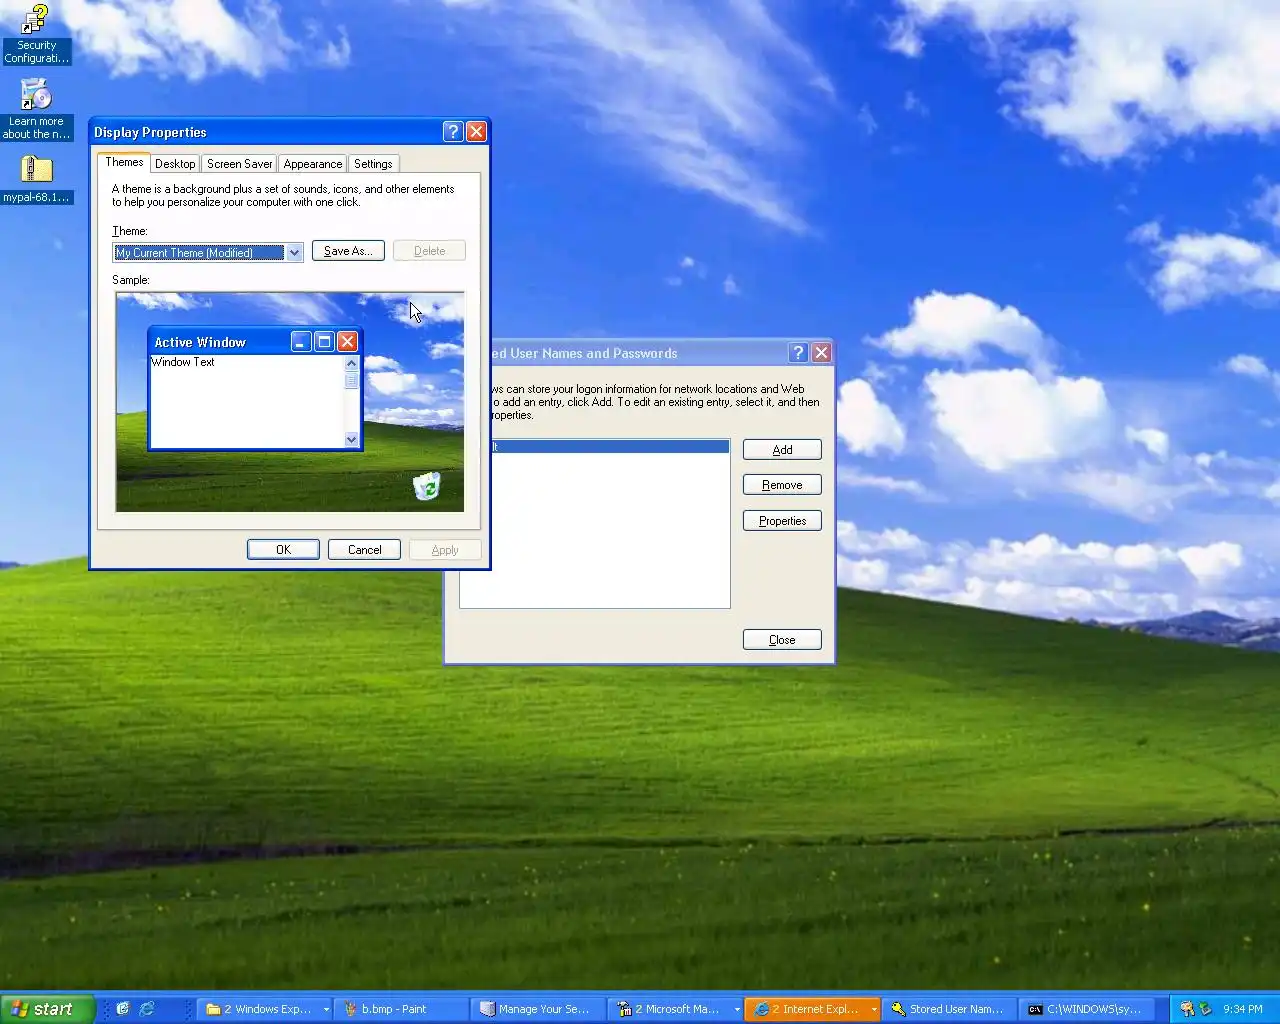Switch to Manage Your Server taskbar button
1280x1024 pixels.
pyautogui.click(x=538, y=1009)
